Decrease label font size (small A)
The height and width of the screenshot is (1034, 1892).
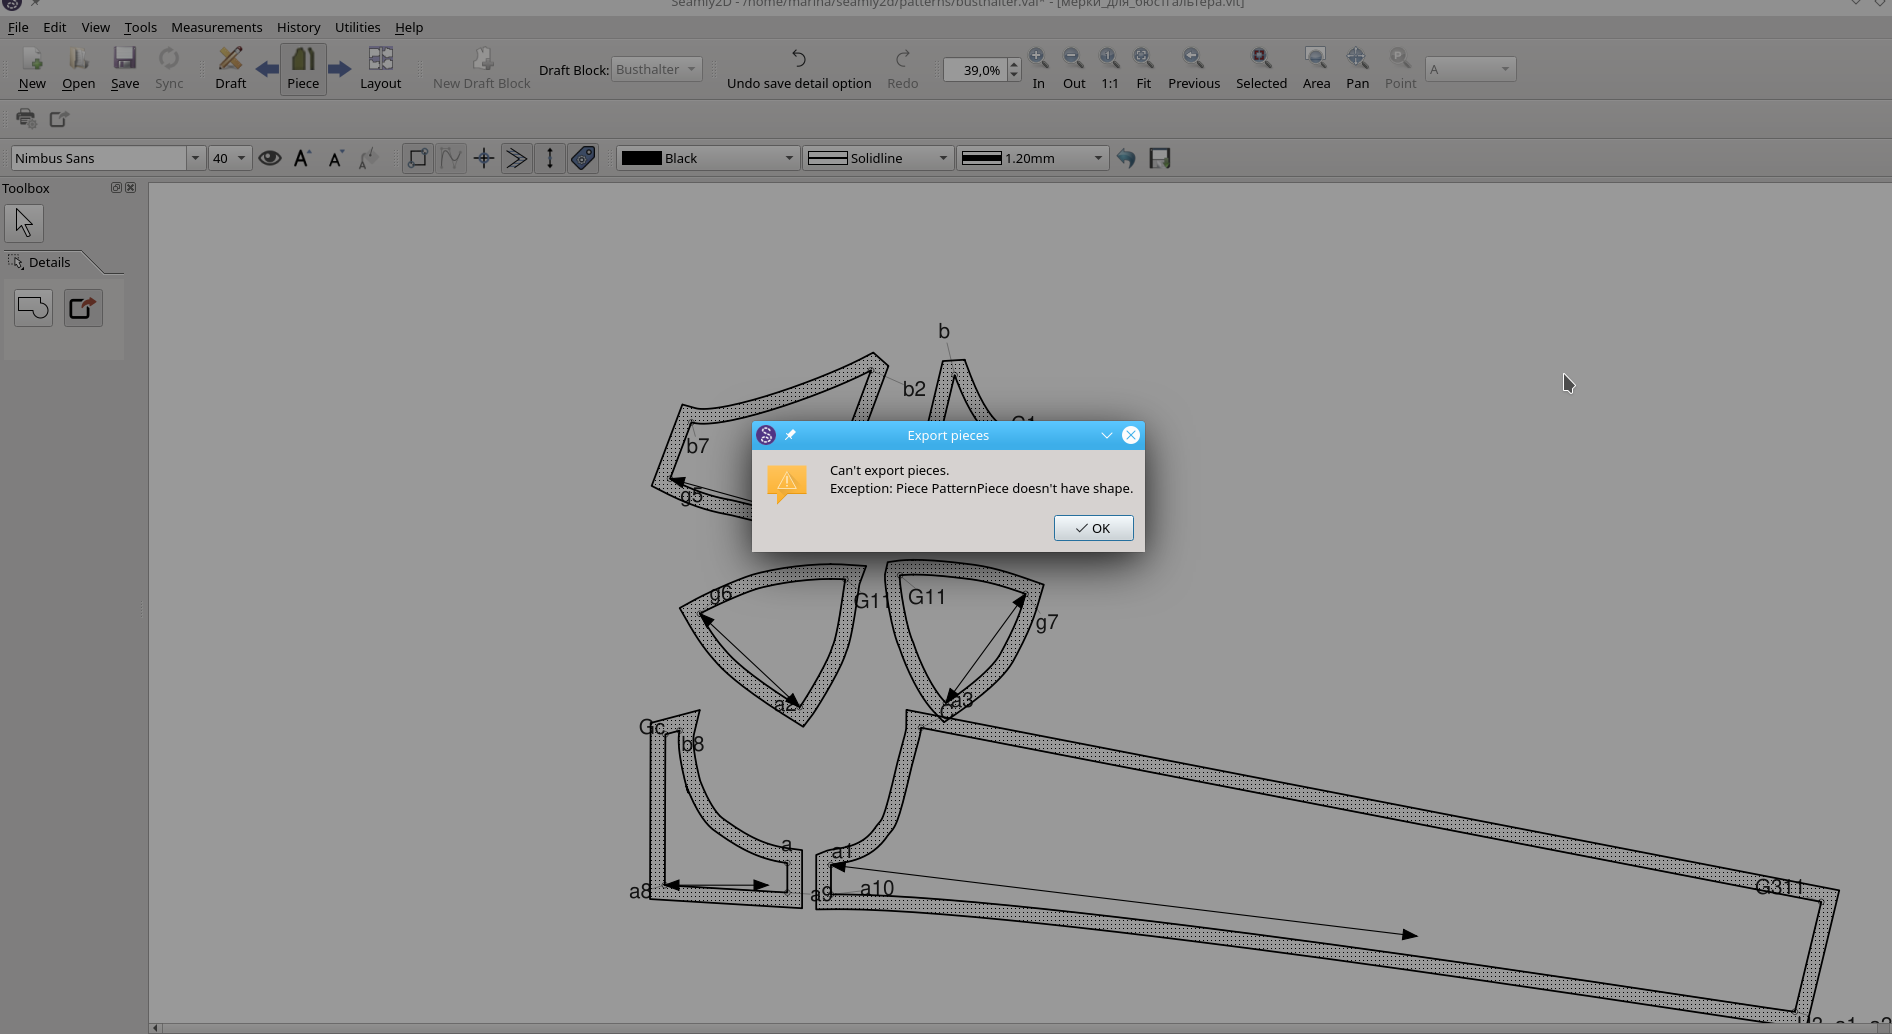[x=336, y=158]
